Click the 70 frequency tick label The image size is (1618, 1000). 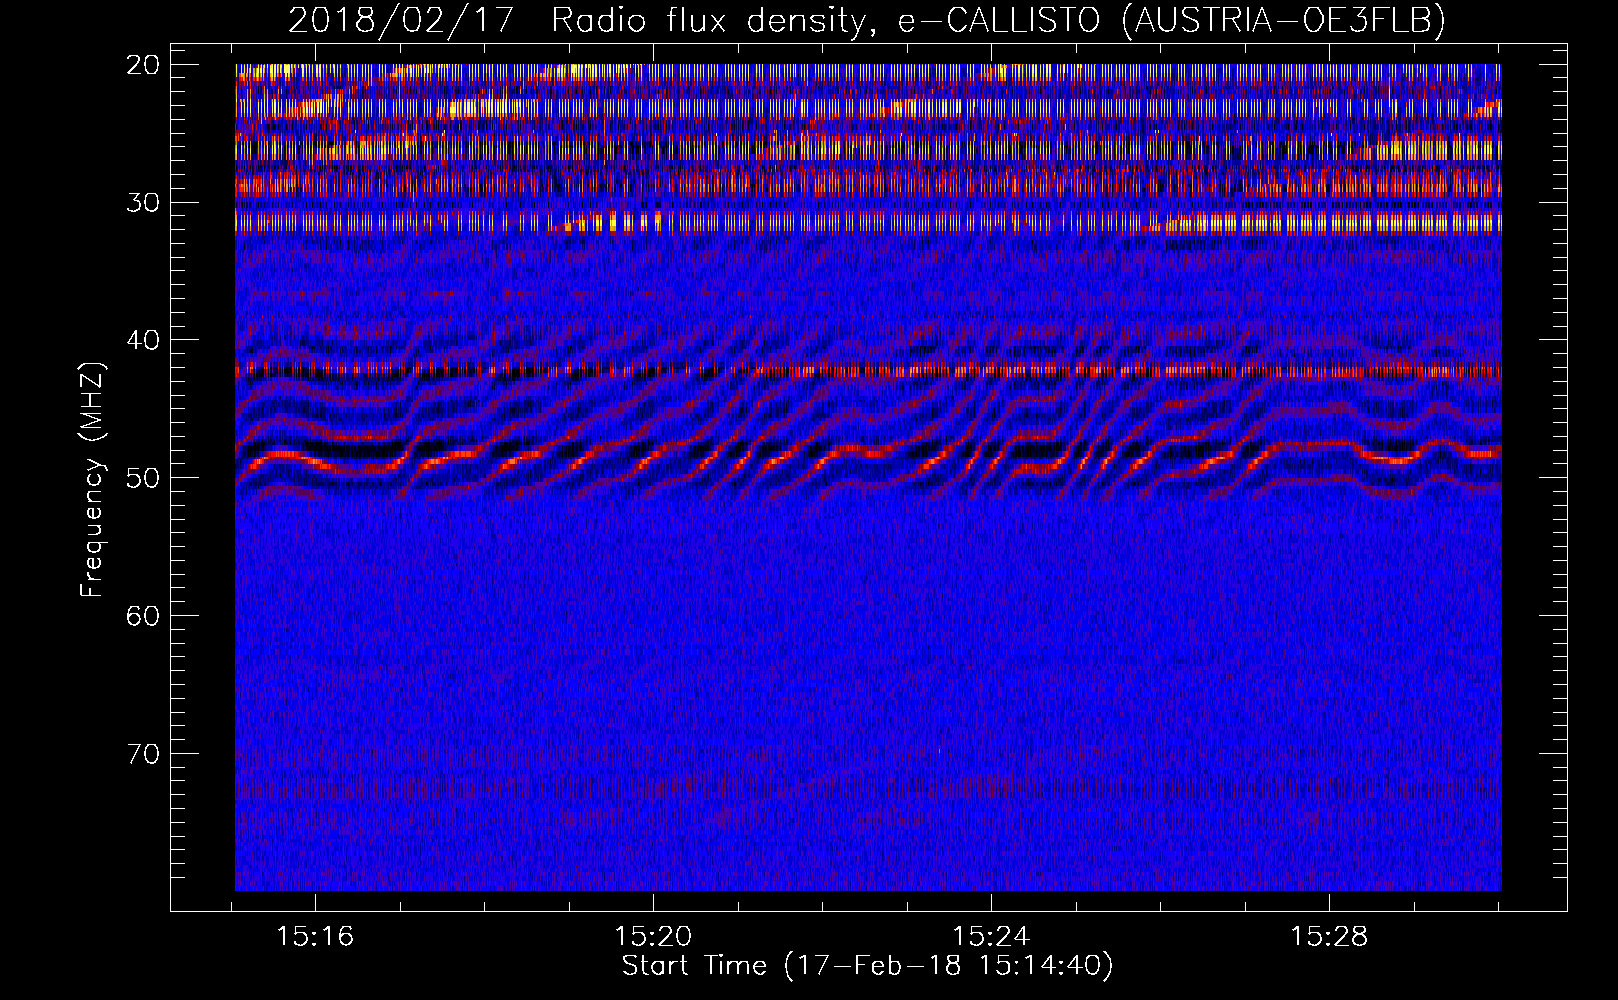[x=144, y=754]
